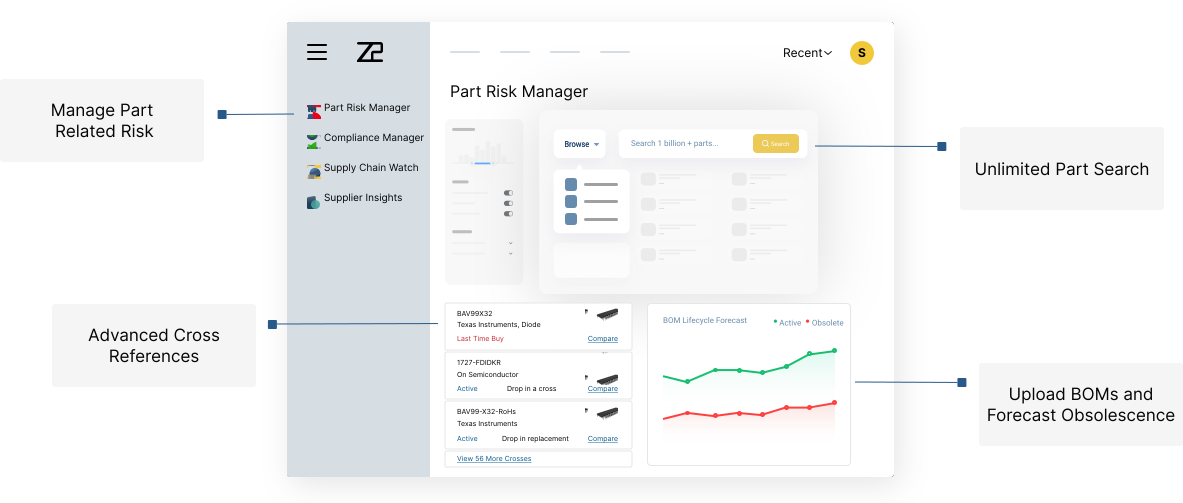
Task: Open the Browse dropdown
Action: click(579, 144)
